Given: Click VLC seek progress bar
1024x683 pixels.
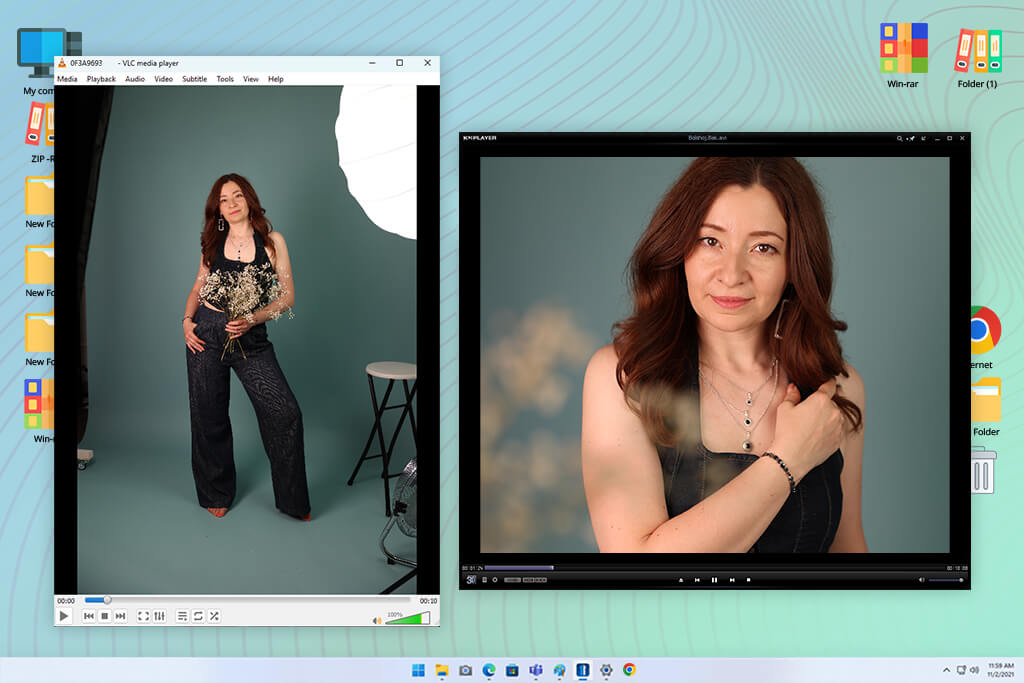Looking at the screenshot, I should click(x=248, y=599).
